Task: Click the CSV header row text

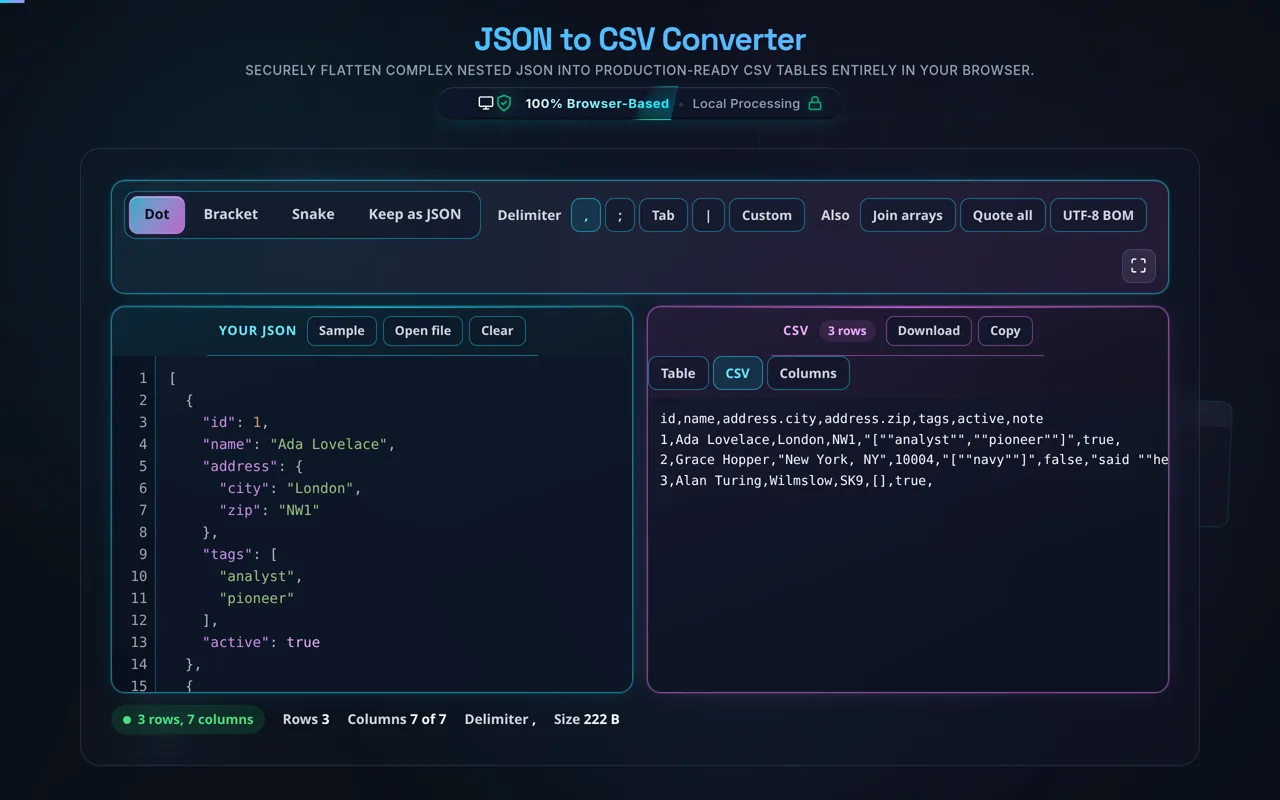Action: (x=852, y=419)
